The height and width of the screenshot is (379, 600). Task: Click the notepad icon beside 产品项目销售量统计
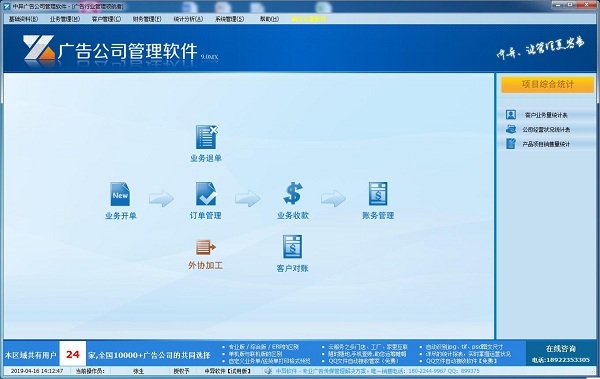511,144
